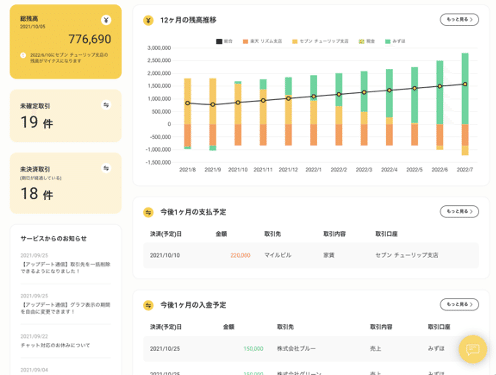
Task: Click the orange negative bar for 2021/8
Action: click(188, 135)
